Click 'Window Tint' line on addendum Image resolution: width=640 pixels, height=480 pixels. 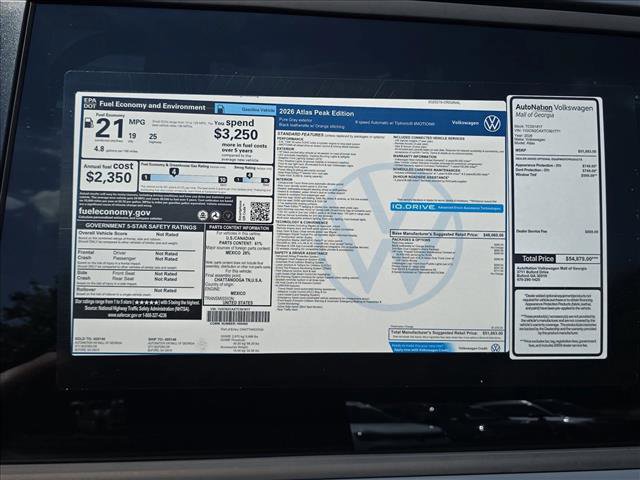(556, 175)
